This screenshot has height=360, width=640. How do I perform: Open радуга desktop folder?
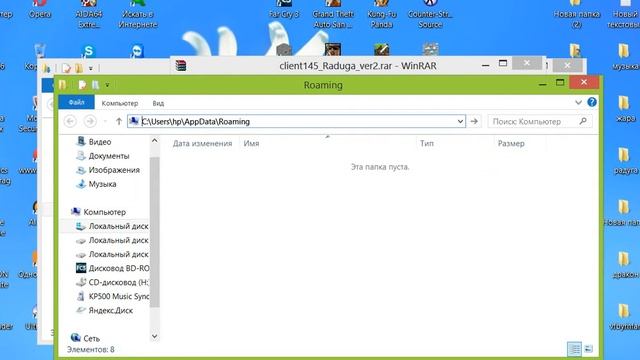click(624, 161)
